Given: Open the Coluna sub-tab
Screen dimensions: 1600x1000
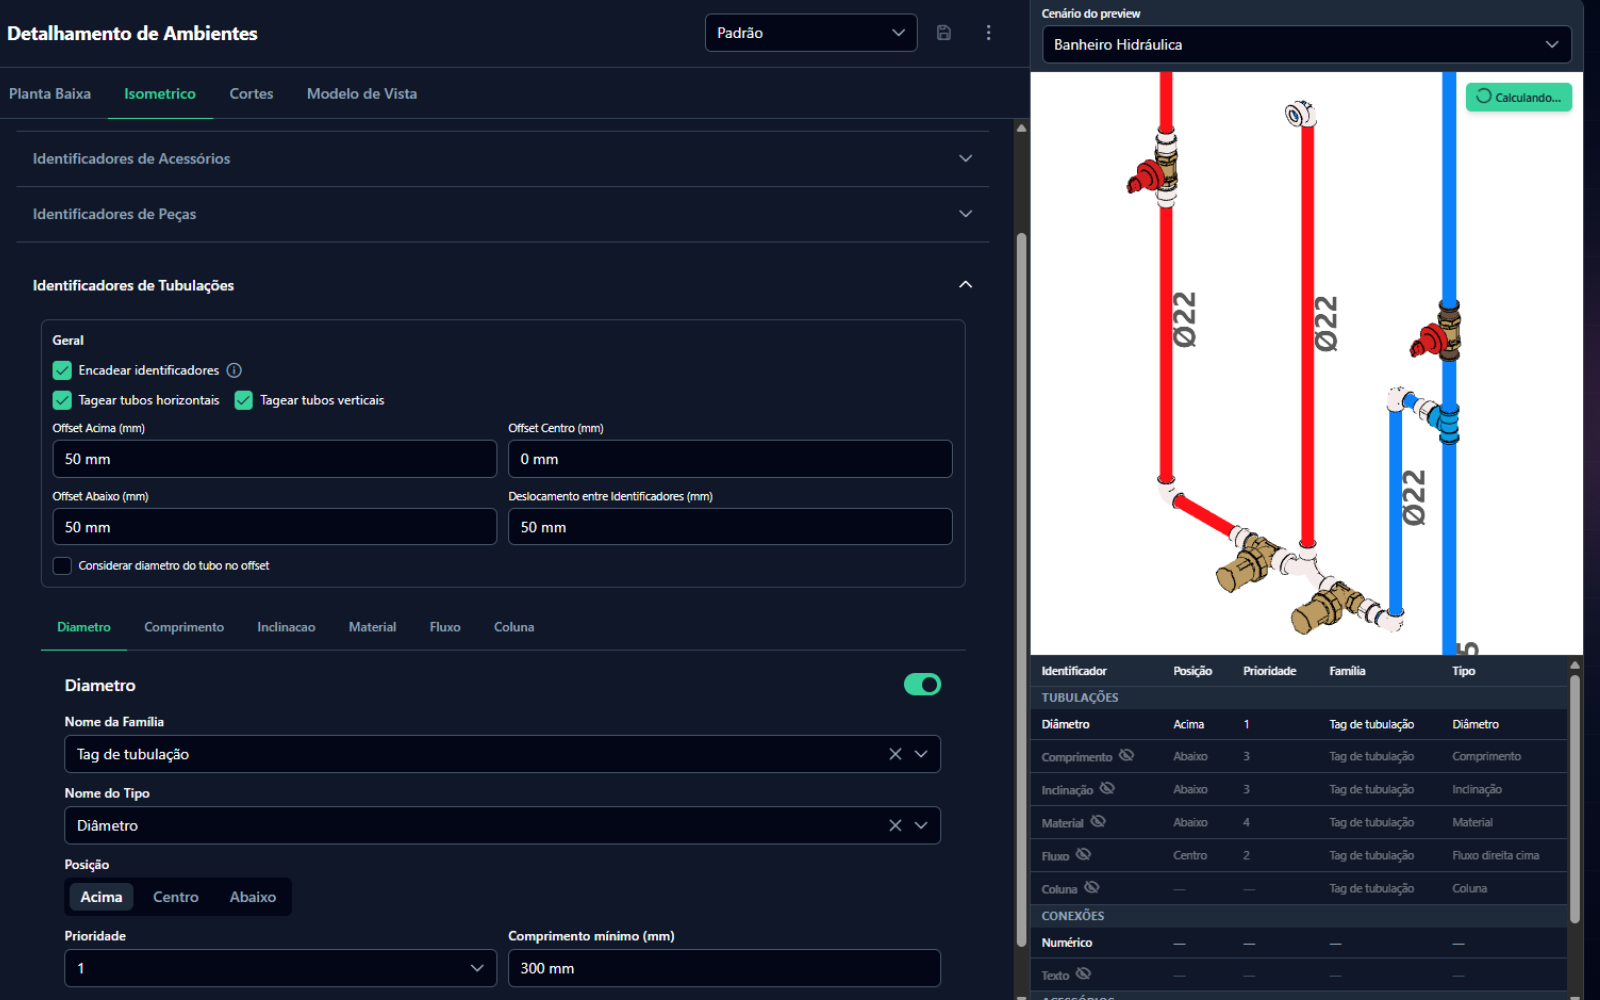Looking at the screenshot, I should [514, 627].
